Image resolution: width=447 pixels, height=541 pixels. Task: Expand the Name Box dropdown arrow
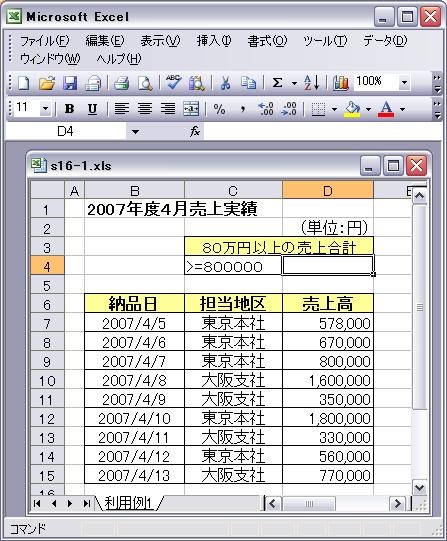[x=135, y=131]
